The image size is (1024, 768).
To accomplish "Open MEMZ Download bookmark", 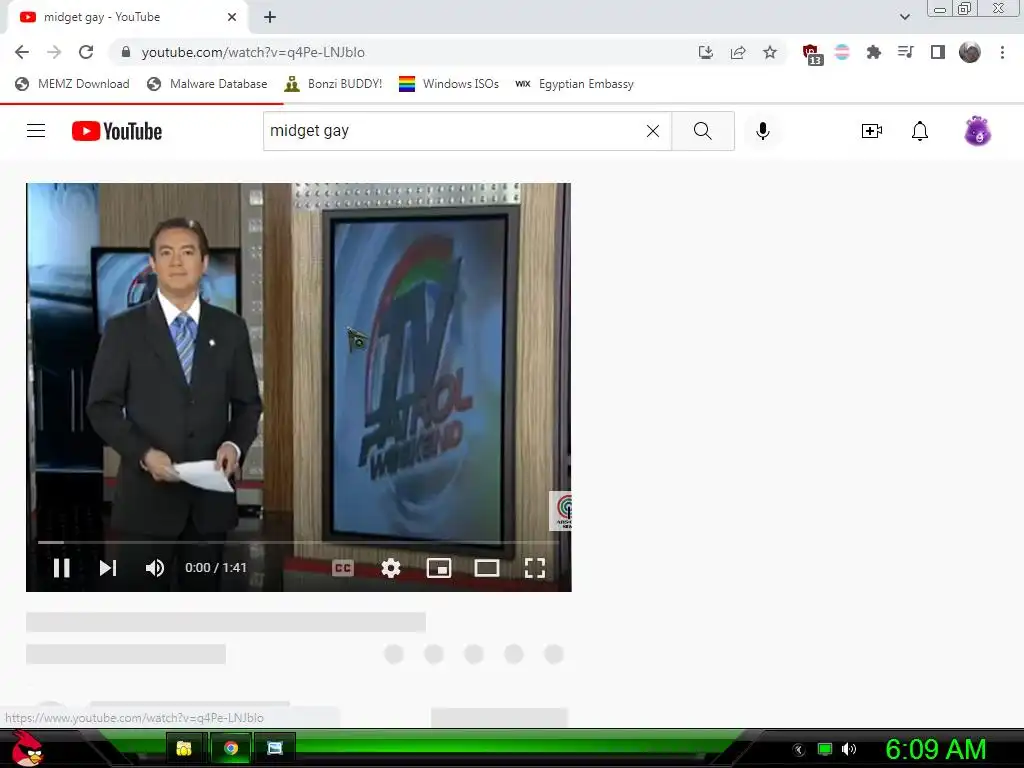I will pos(72,84).
